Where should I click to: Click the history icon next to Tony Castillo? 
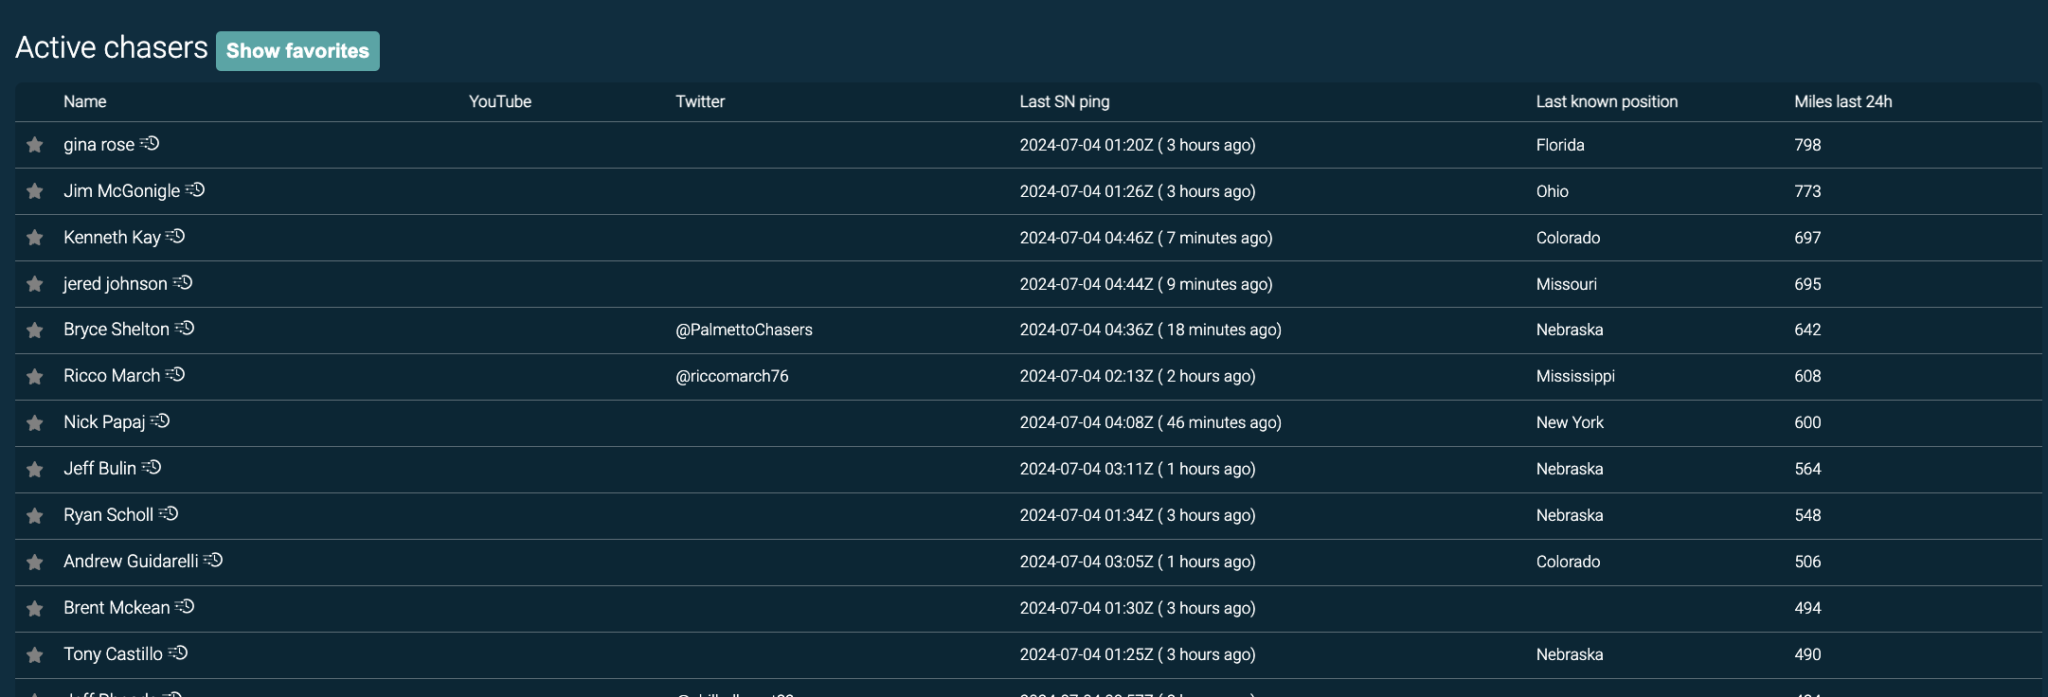(x=178, y=654)
